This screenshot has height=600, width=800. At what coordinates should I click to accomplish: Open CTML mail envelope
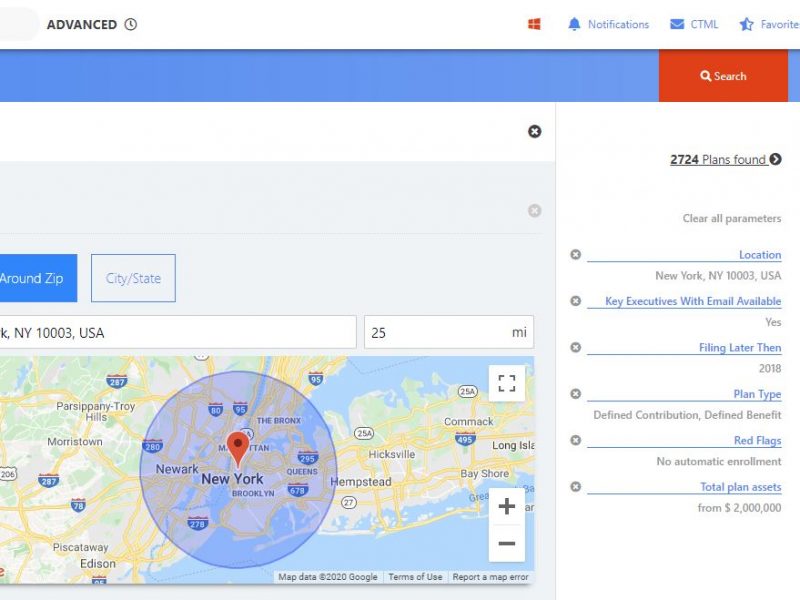(x=677, y=24)
